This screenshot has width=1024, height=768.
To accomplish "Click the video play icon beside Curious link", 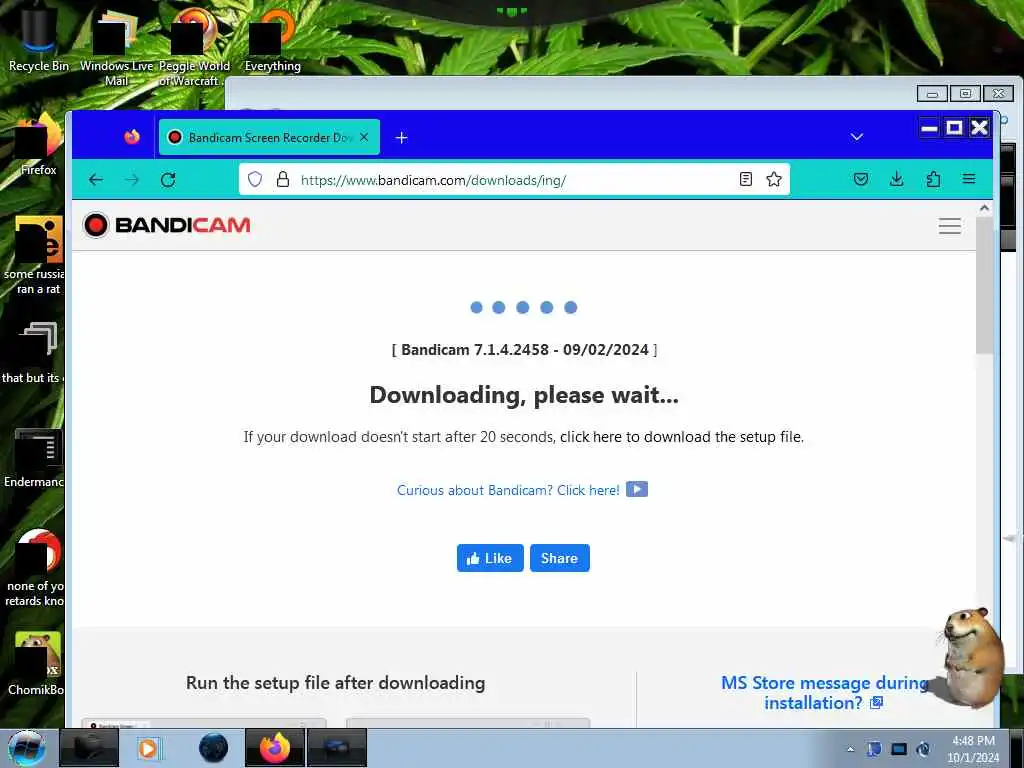I will 637,489.
